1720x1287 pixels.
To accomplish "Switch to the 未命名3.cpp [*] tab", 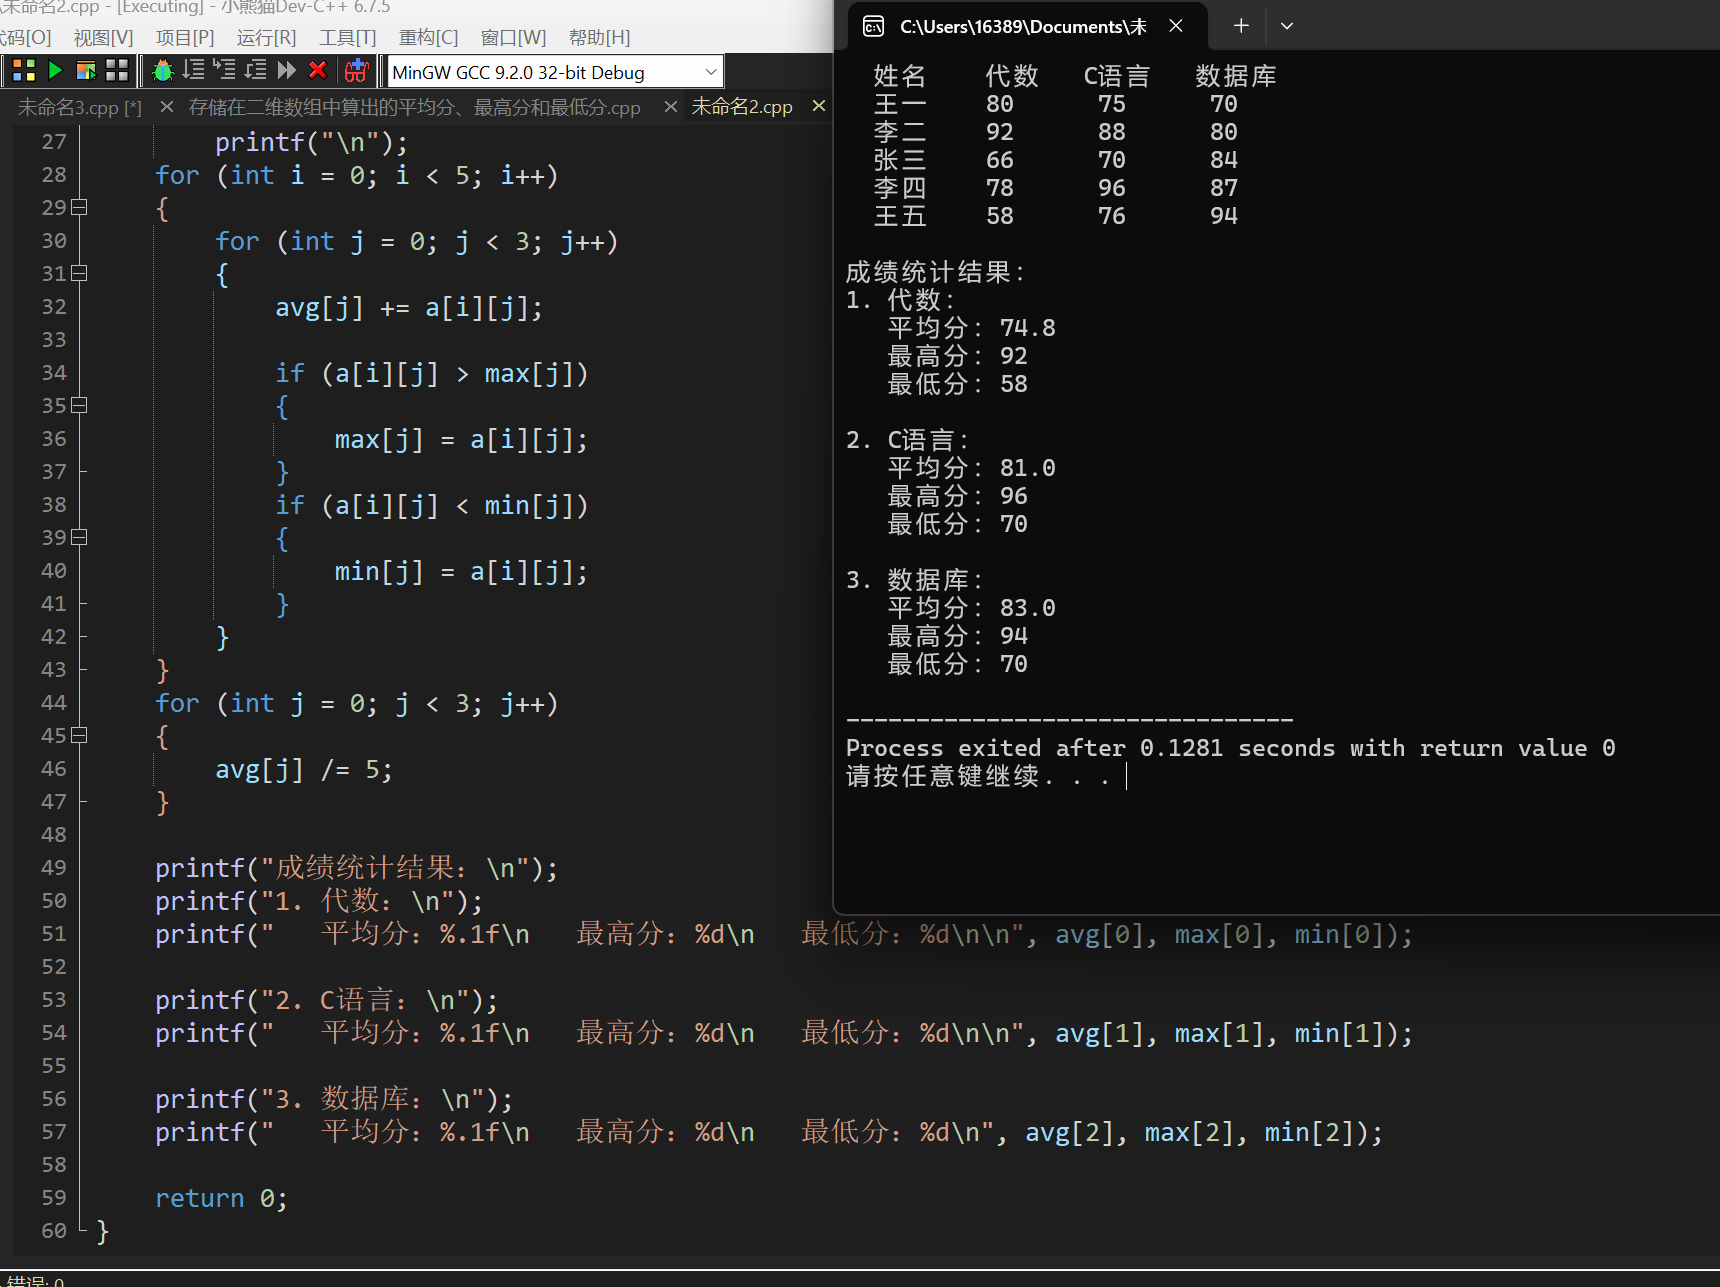I will pyautogui.click(x=80, y=107).
